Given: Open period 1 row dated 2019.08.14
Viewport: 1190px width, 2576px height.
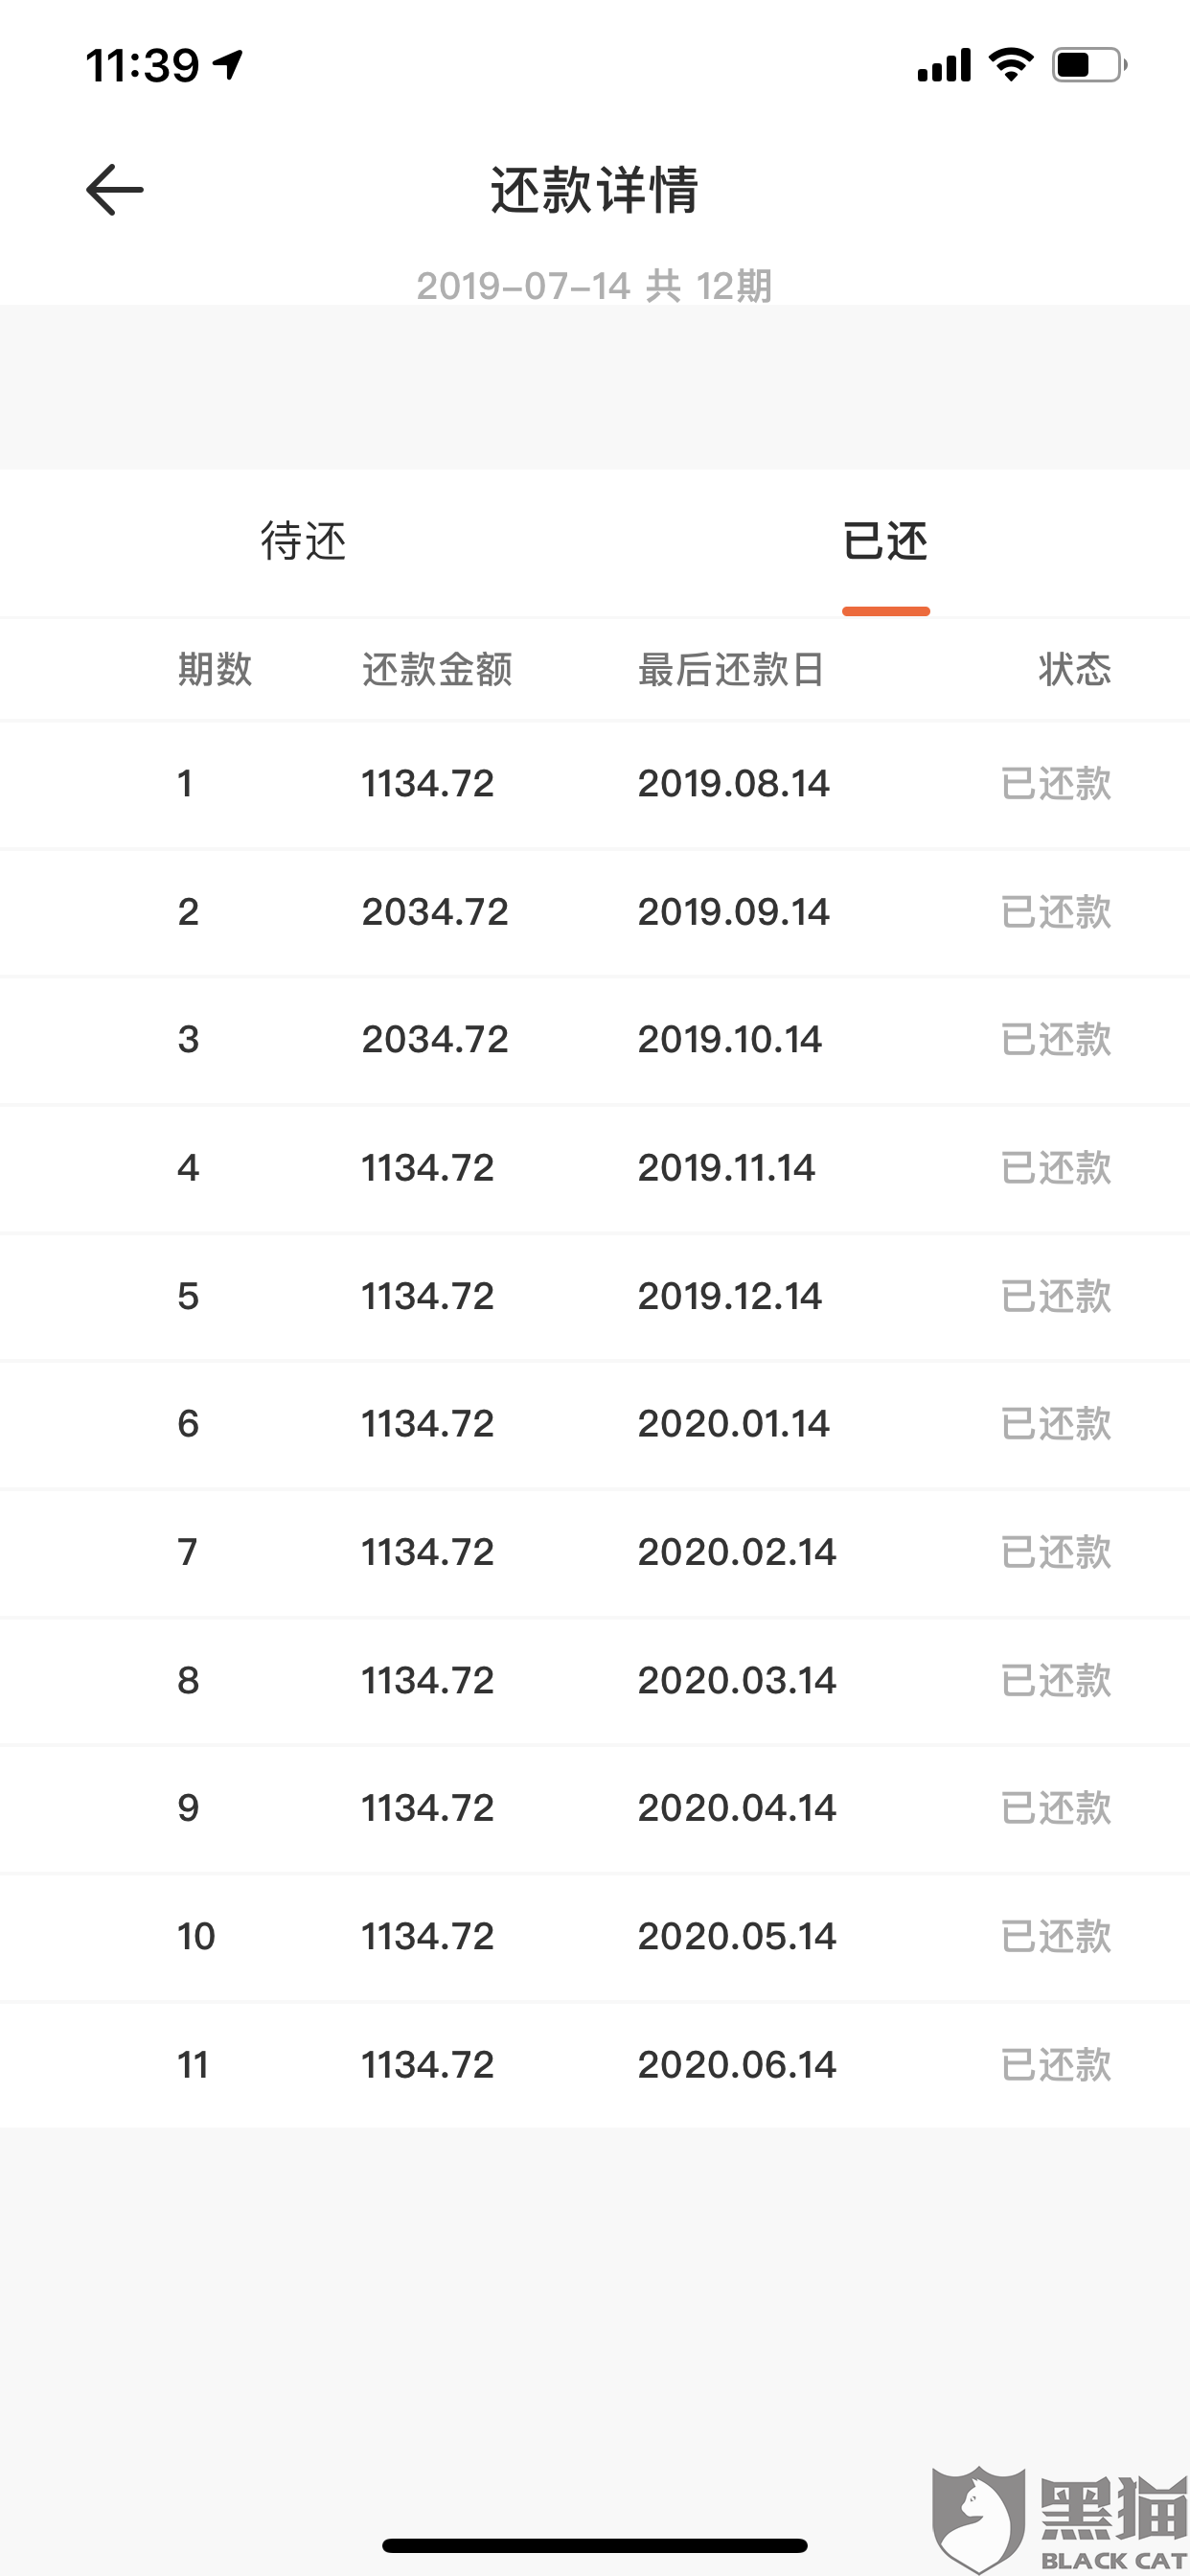Looking at the screenshot, I should pos(595,784).
